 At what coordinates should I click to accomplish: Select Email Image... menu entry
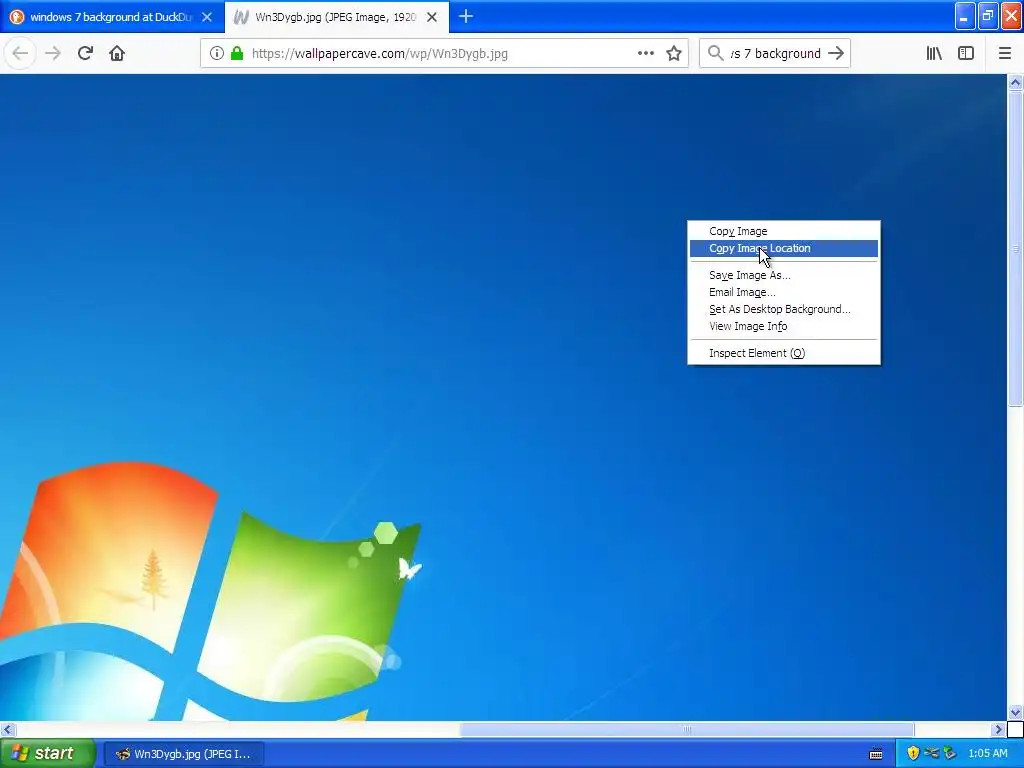coord(784,292)
